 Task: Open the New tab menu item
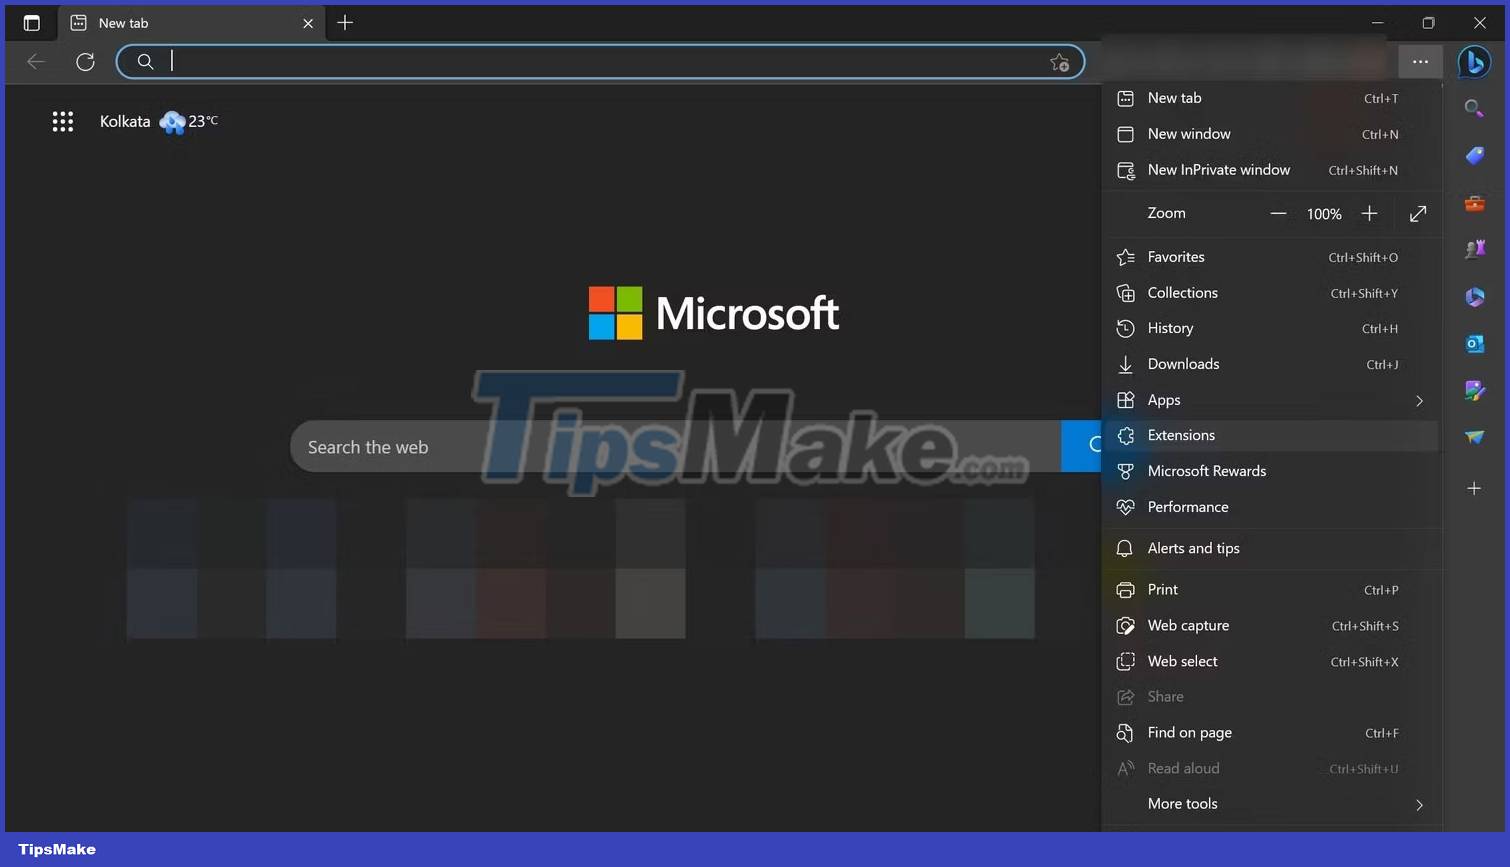pyautogui.click(x=1270, y=97)
